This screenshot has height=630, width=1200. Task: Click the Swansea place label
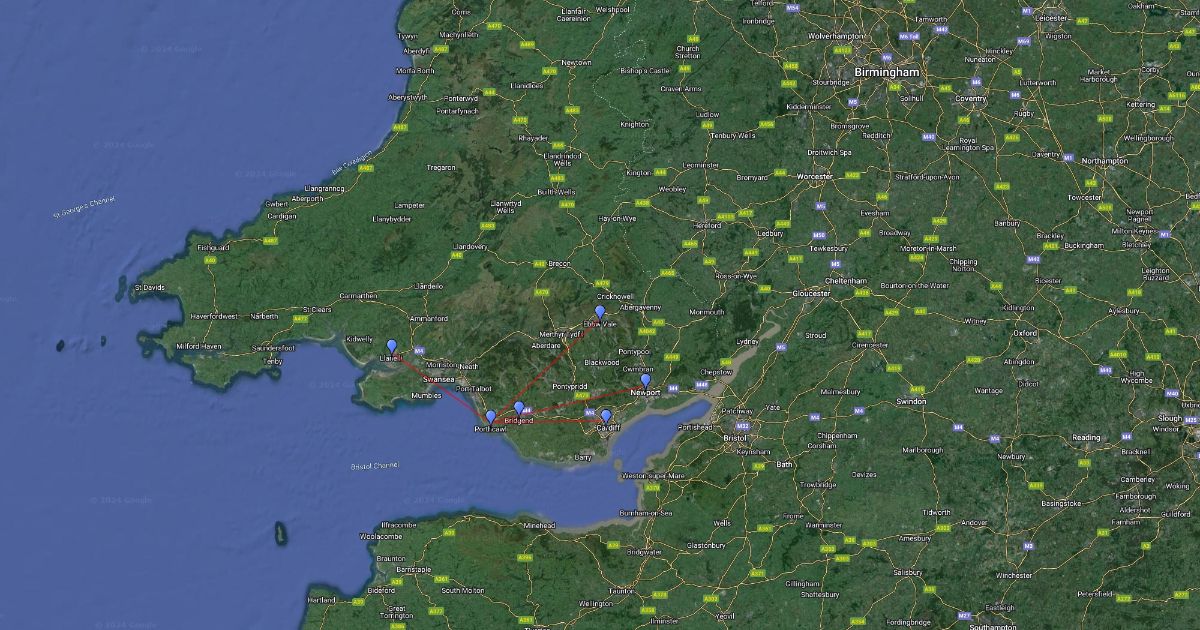click(438, 380)
